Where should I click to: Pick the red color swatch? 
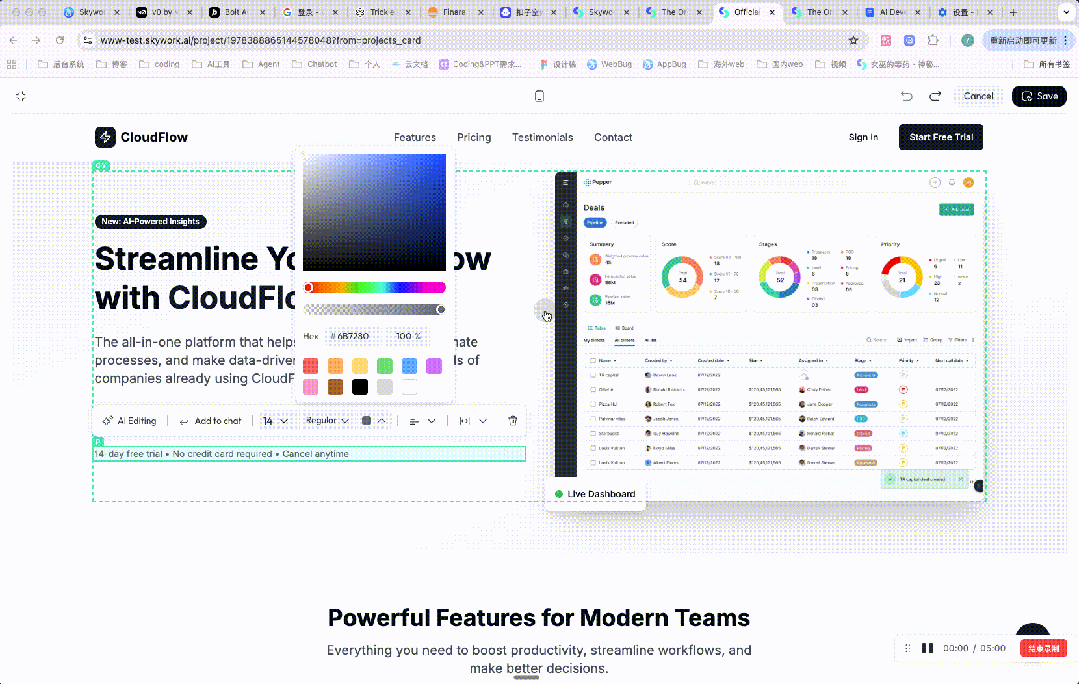[310, 366]
